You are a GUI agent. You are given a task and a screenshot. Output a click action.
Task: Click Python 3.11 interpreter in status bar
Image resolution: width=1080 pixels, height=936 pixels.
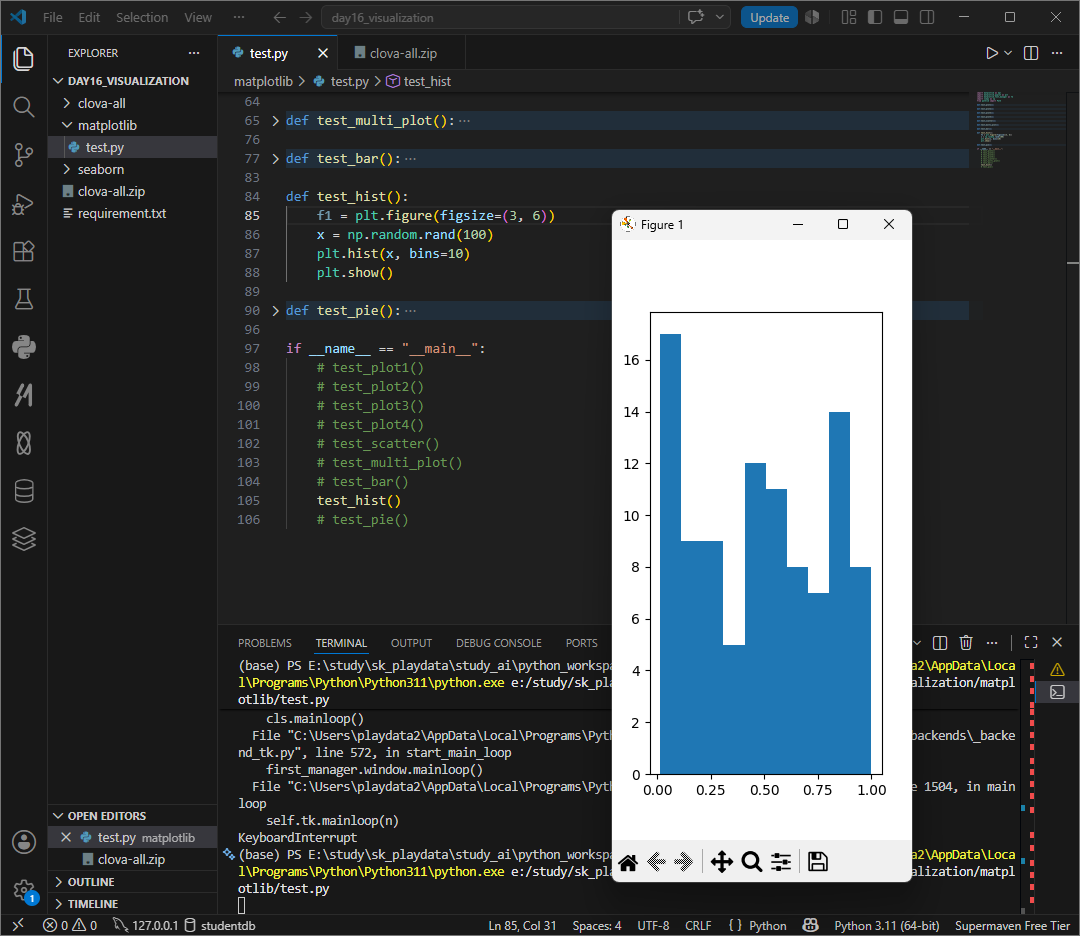click(x=886, y=926)
